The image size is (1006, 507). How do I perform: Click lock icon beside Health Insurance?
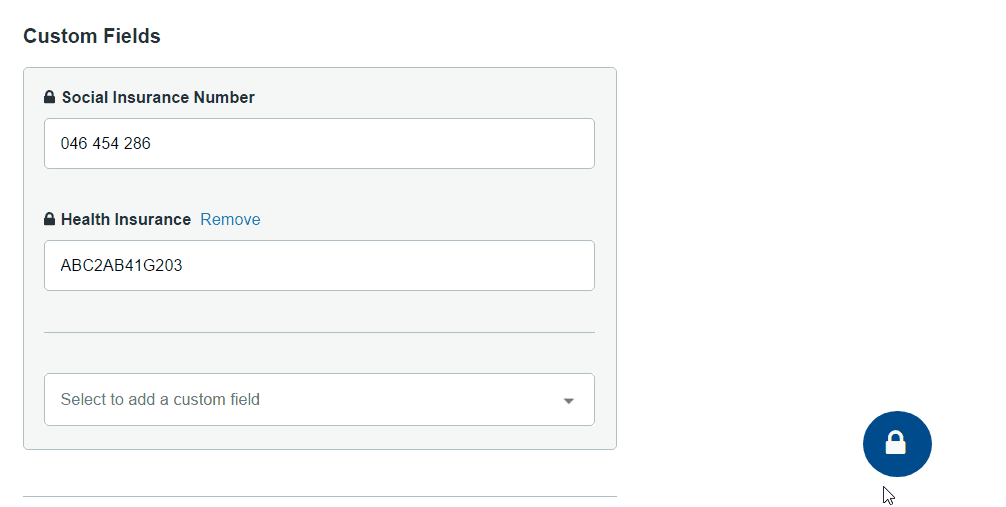click(x=49, y=219)
